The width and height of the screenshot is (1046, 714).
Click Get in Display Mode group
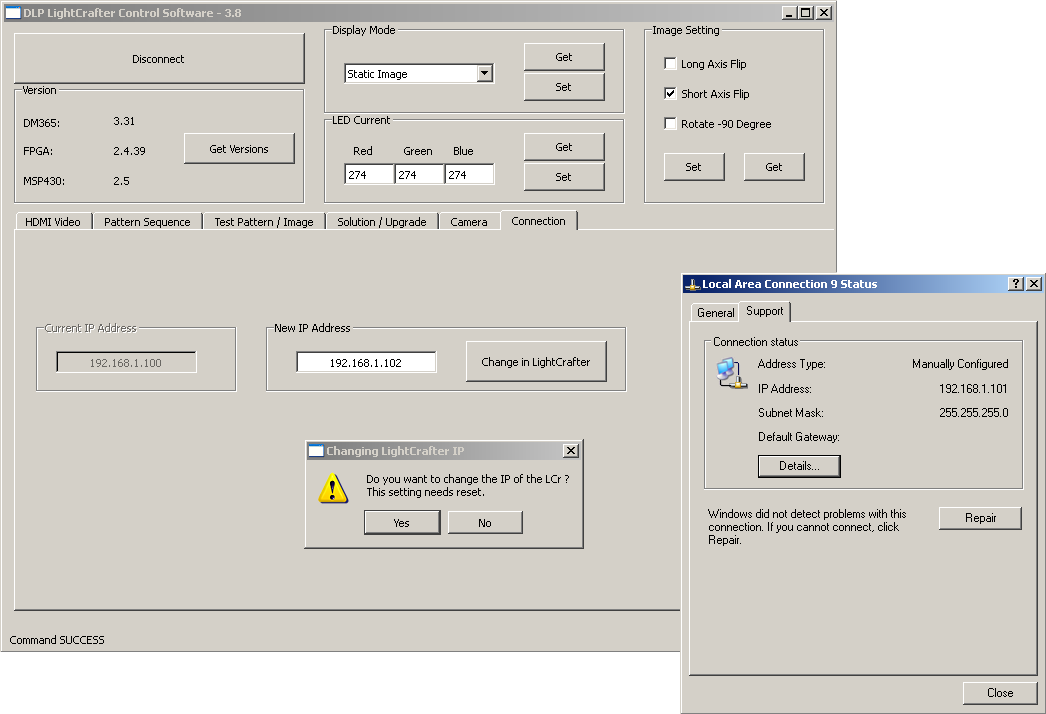(564, 57)
